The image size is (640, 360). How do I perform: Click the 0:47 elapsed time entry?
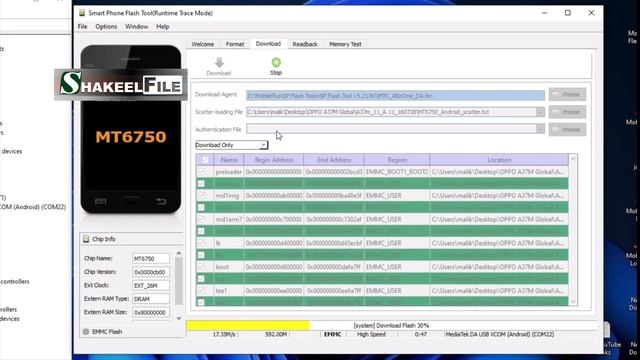coord(421,334)
